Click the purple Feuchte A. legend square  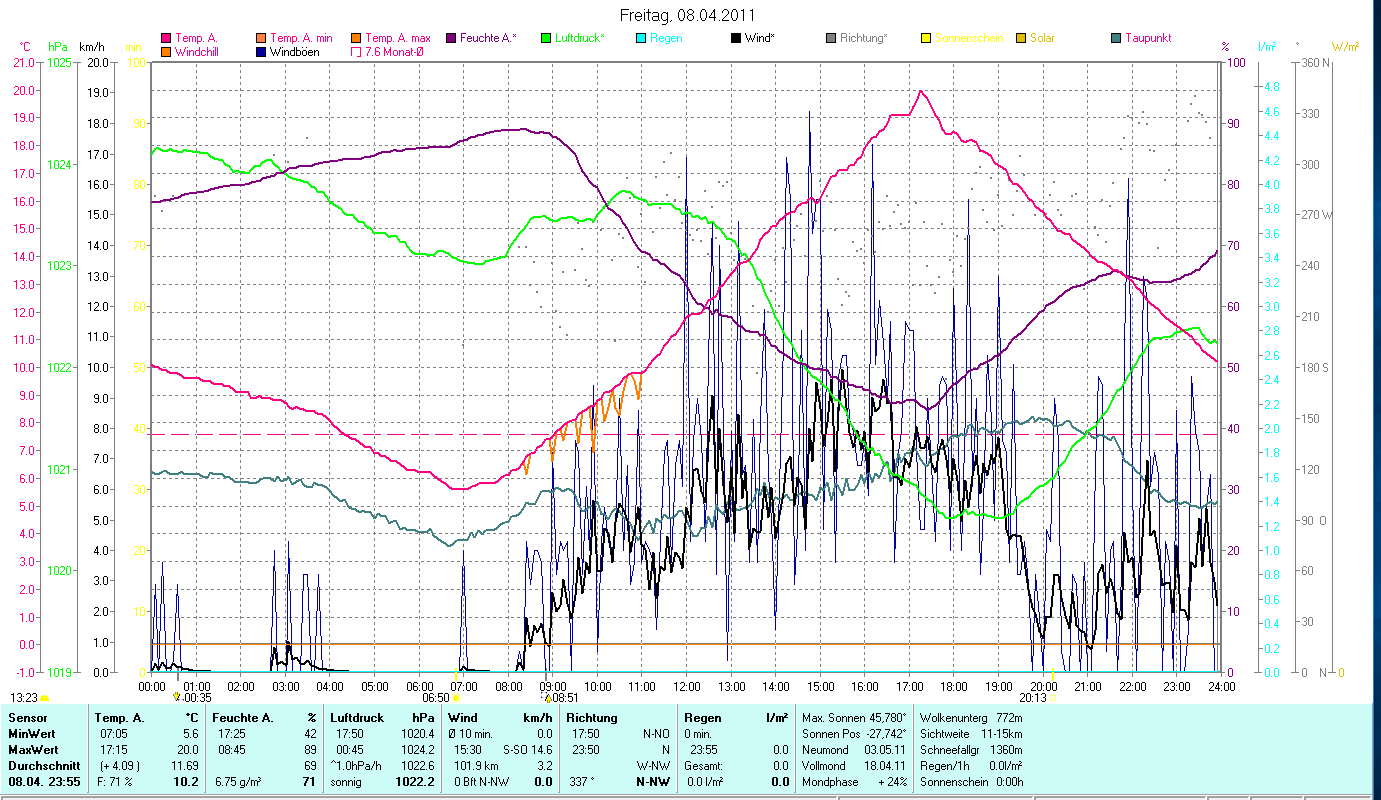[450, 38]
